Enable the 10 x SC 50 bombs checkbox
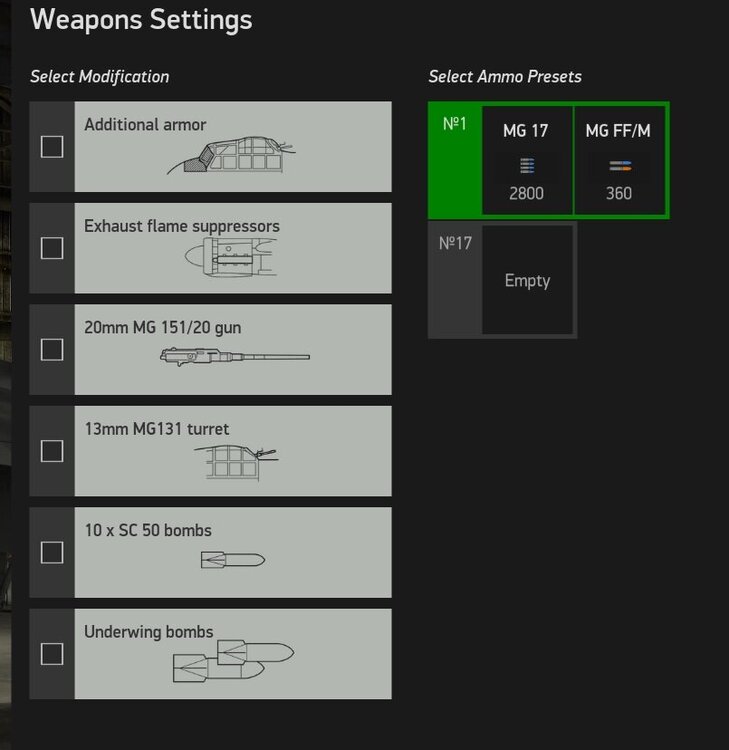729x750 pixels. pyautogui.click(x=52, y=552)
